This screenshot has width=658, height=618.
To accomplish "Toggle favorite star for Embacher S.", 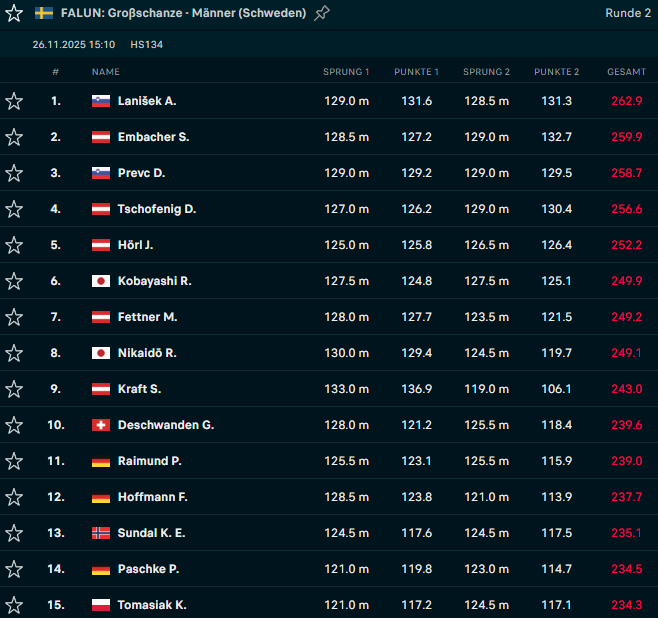I will pyautogui.click(x=14, y=137).
